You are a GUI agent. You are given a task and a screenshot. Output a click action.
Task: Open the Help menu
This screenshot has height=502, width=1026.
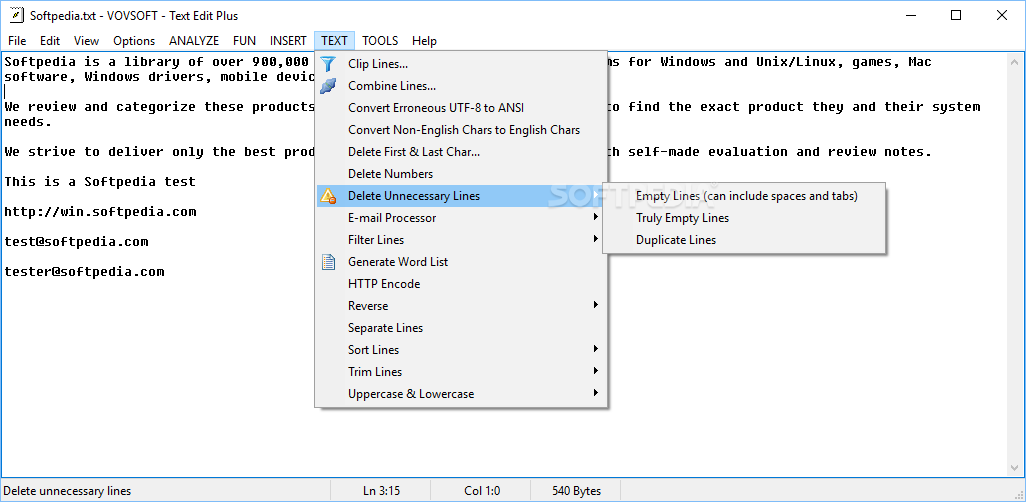click(424, 41)
